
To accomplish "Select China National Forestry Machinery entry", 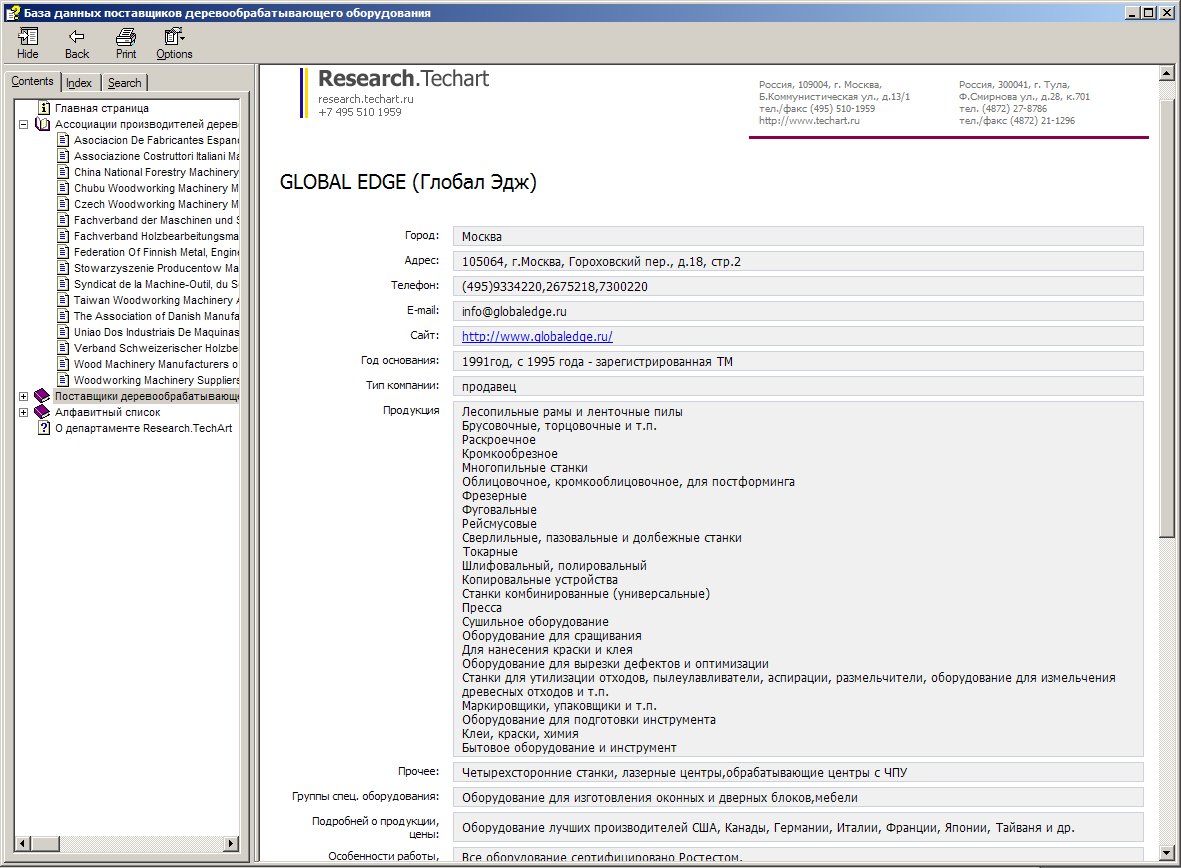I will (156, 172).
